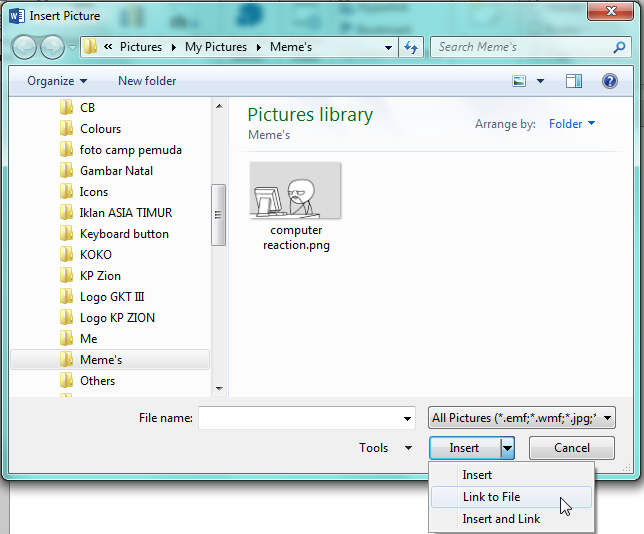Click the folder icon in address bar
The width and height of the screenshot is (644, 534).
(90, 47)
